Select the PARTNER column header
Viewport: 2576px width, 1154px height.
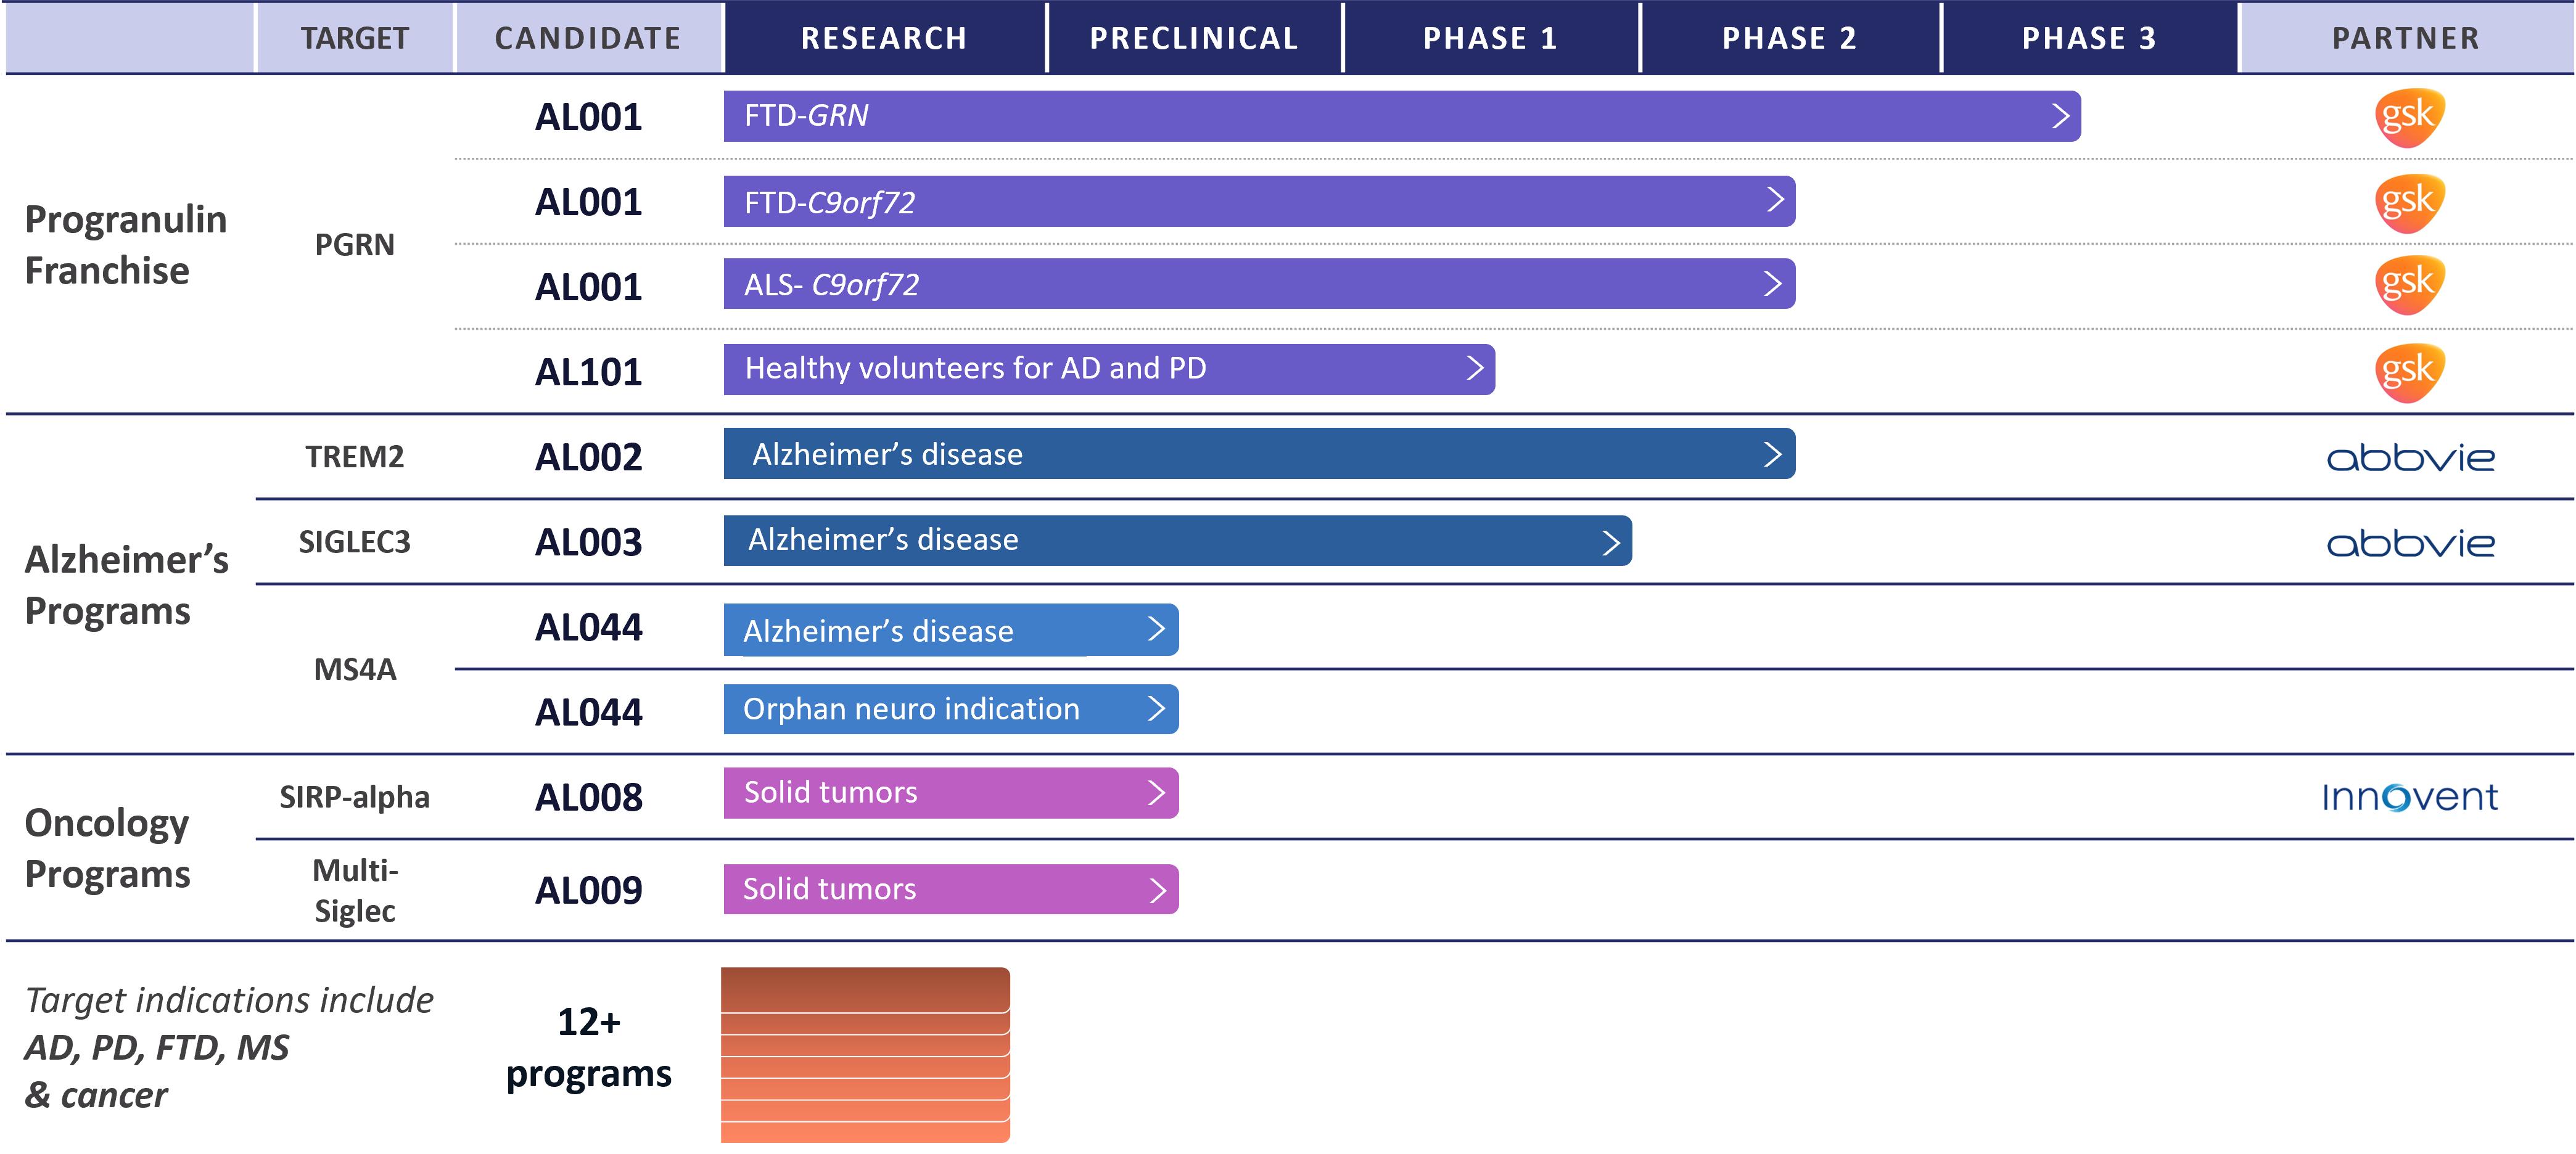[2406, 38]
